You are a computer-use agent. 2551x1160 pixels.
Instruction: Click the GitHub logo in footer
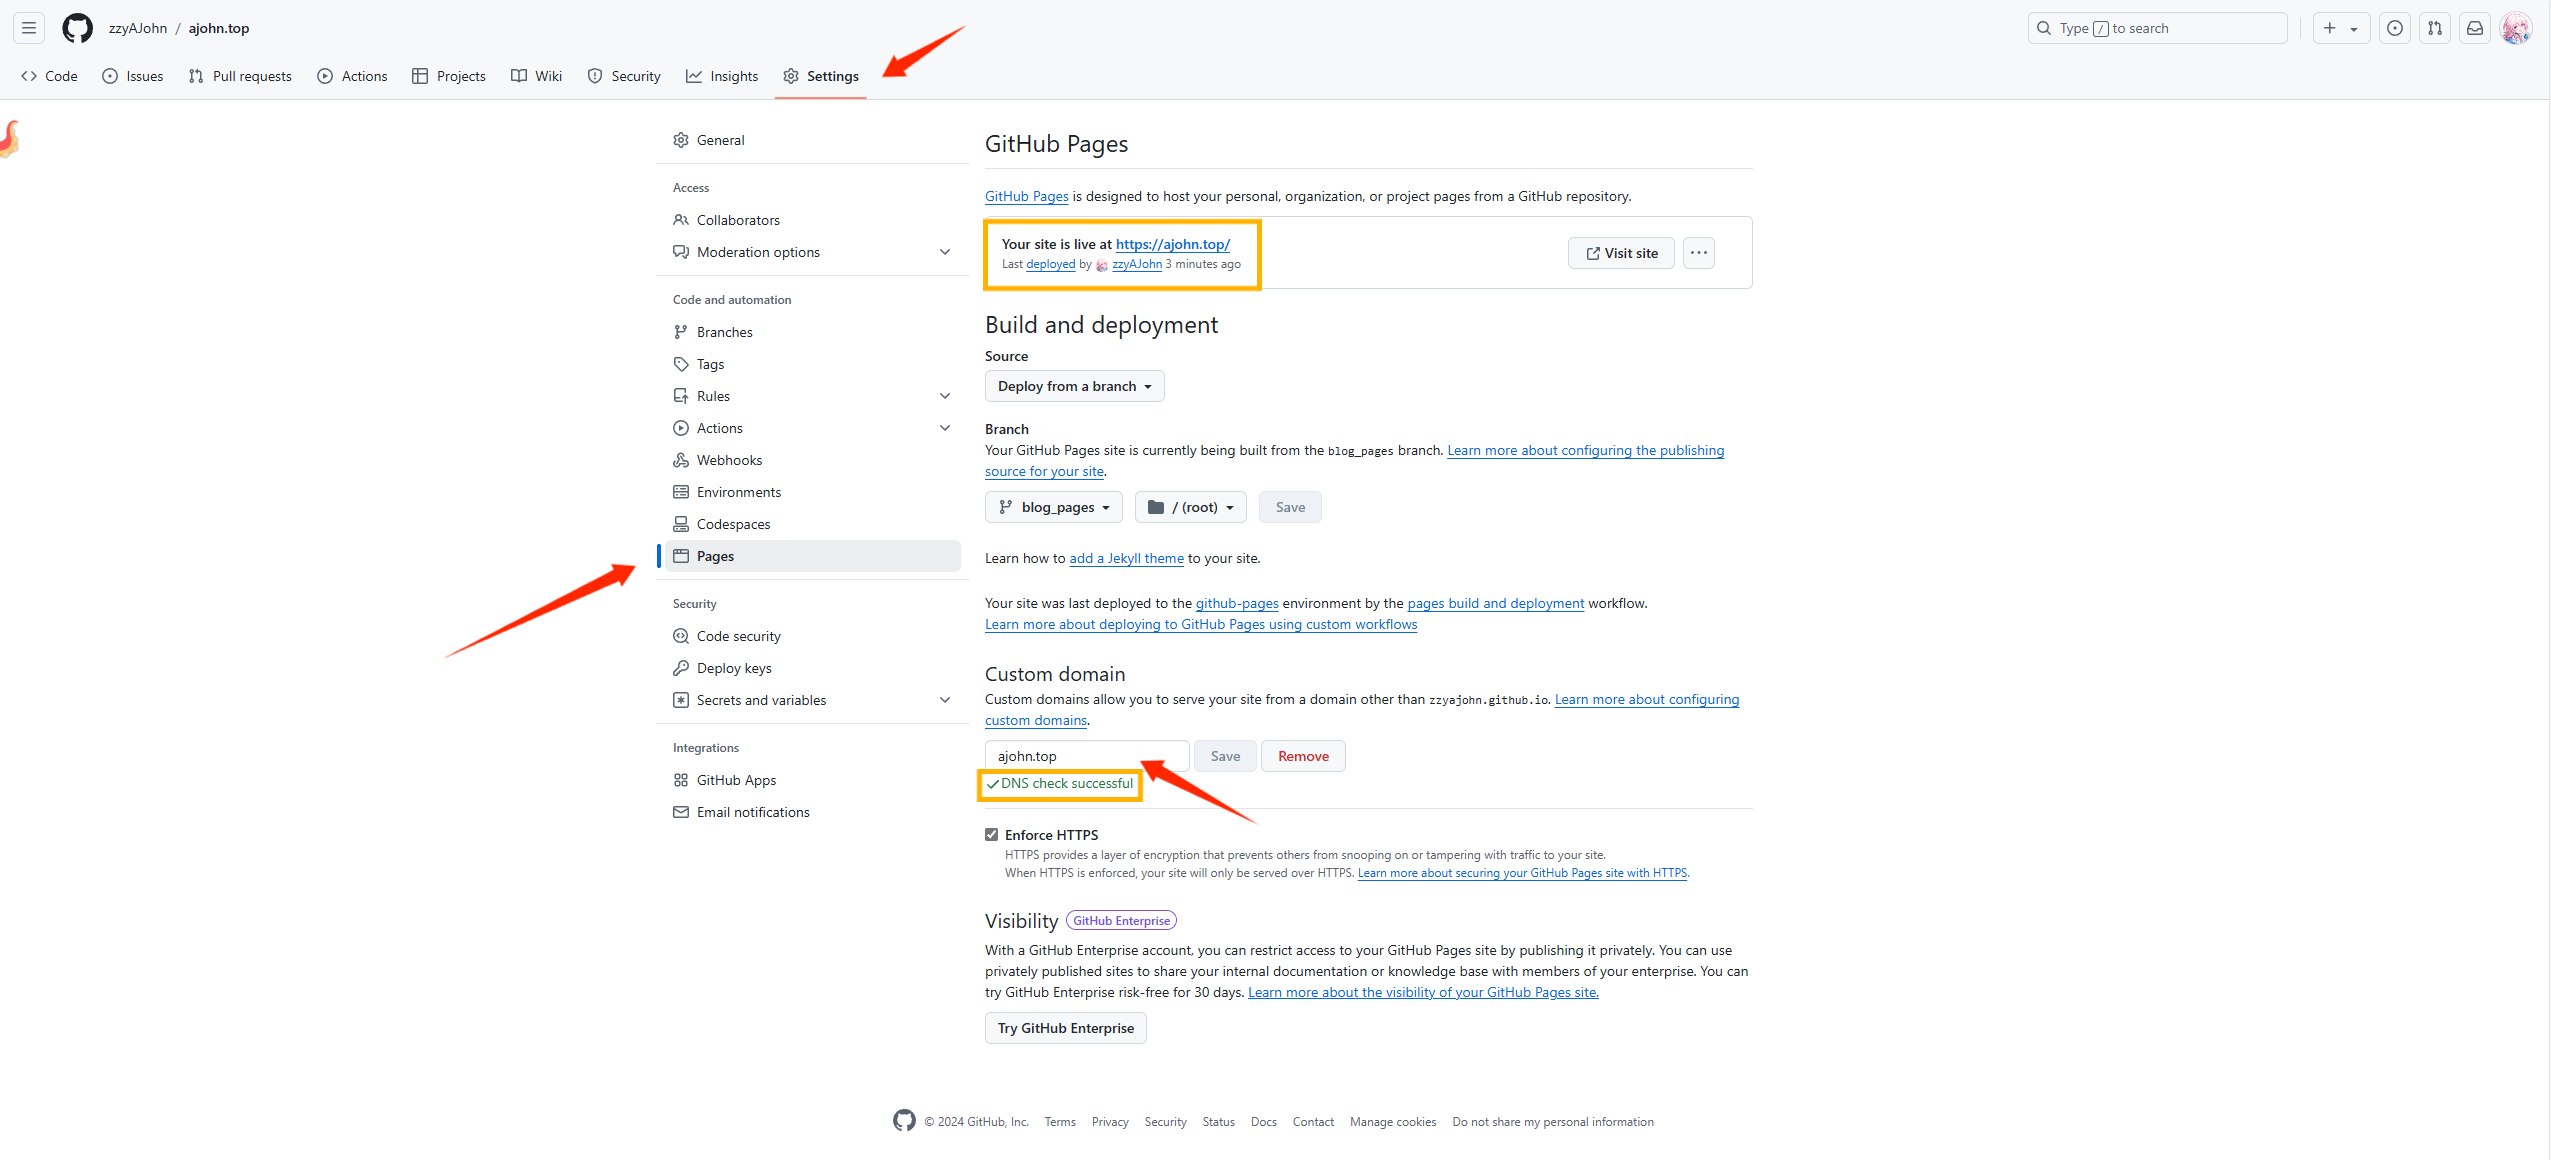[904, 1121]
